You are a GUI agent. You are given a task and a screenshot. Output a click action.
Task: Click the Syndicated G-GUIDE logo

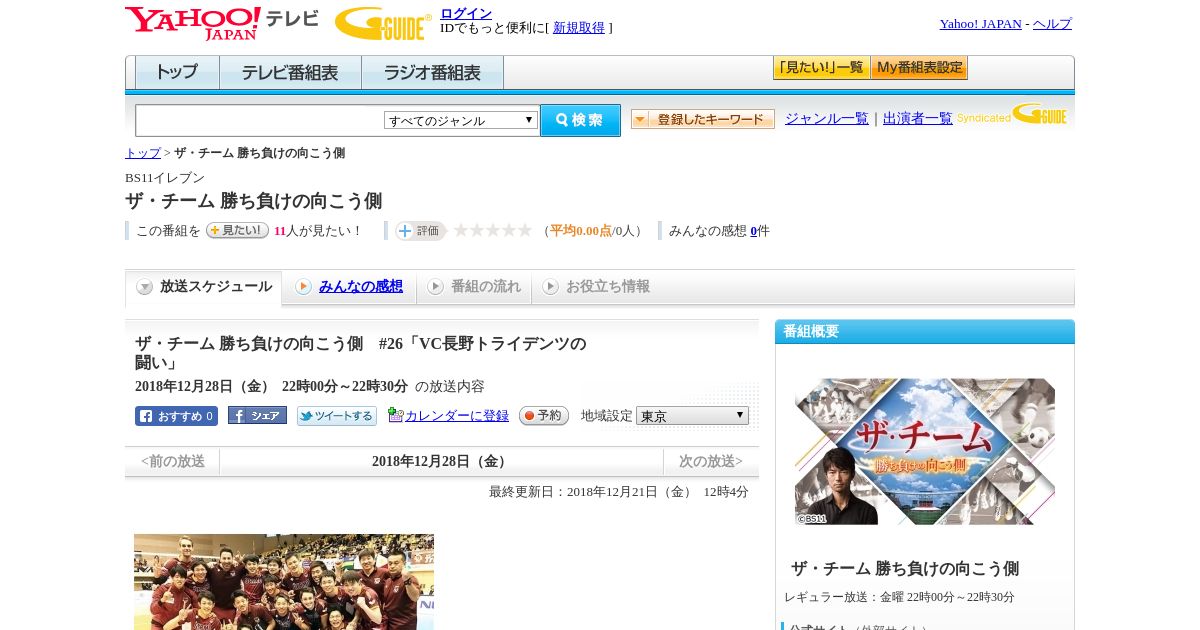[x=1012, y=115]
